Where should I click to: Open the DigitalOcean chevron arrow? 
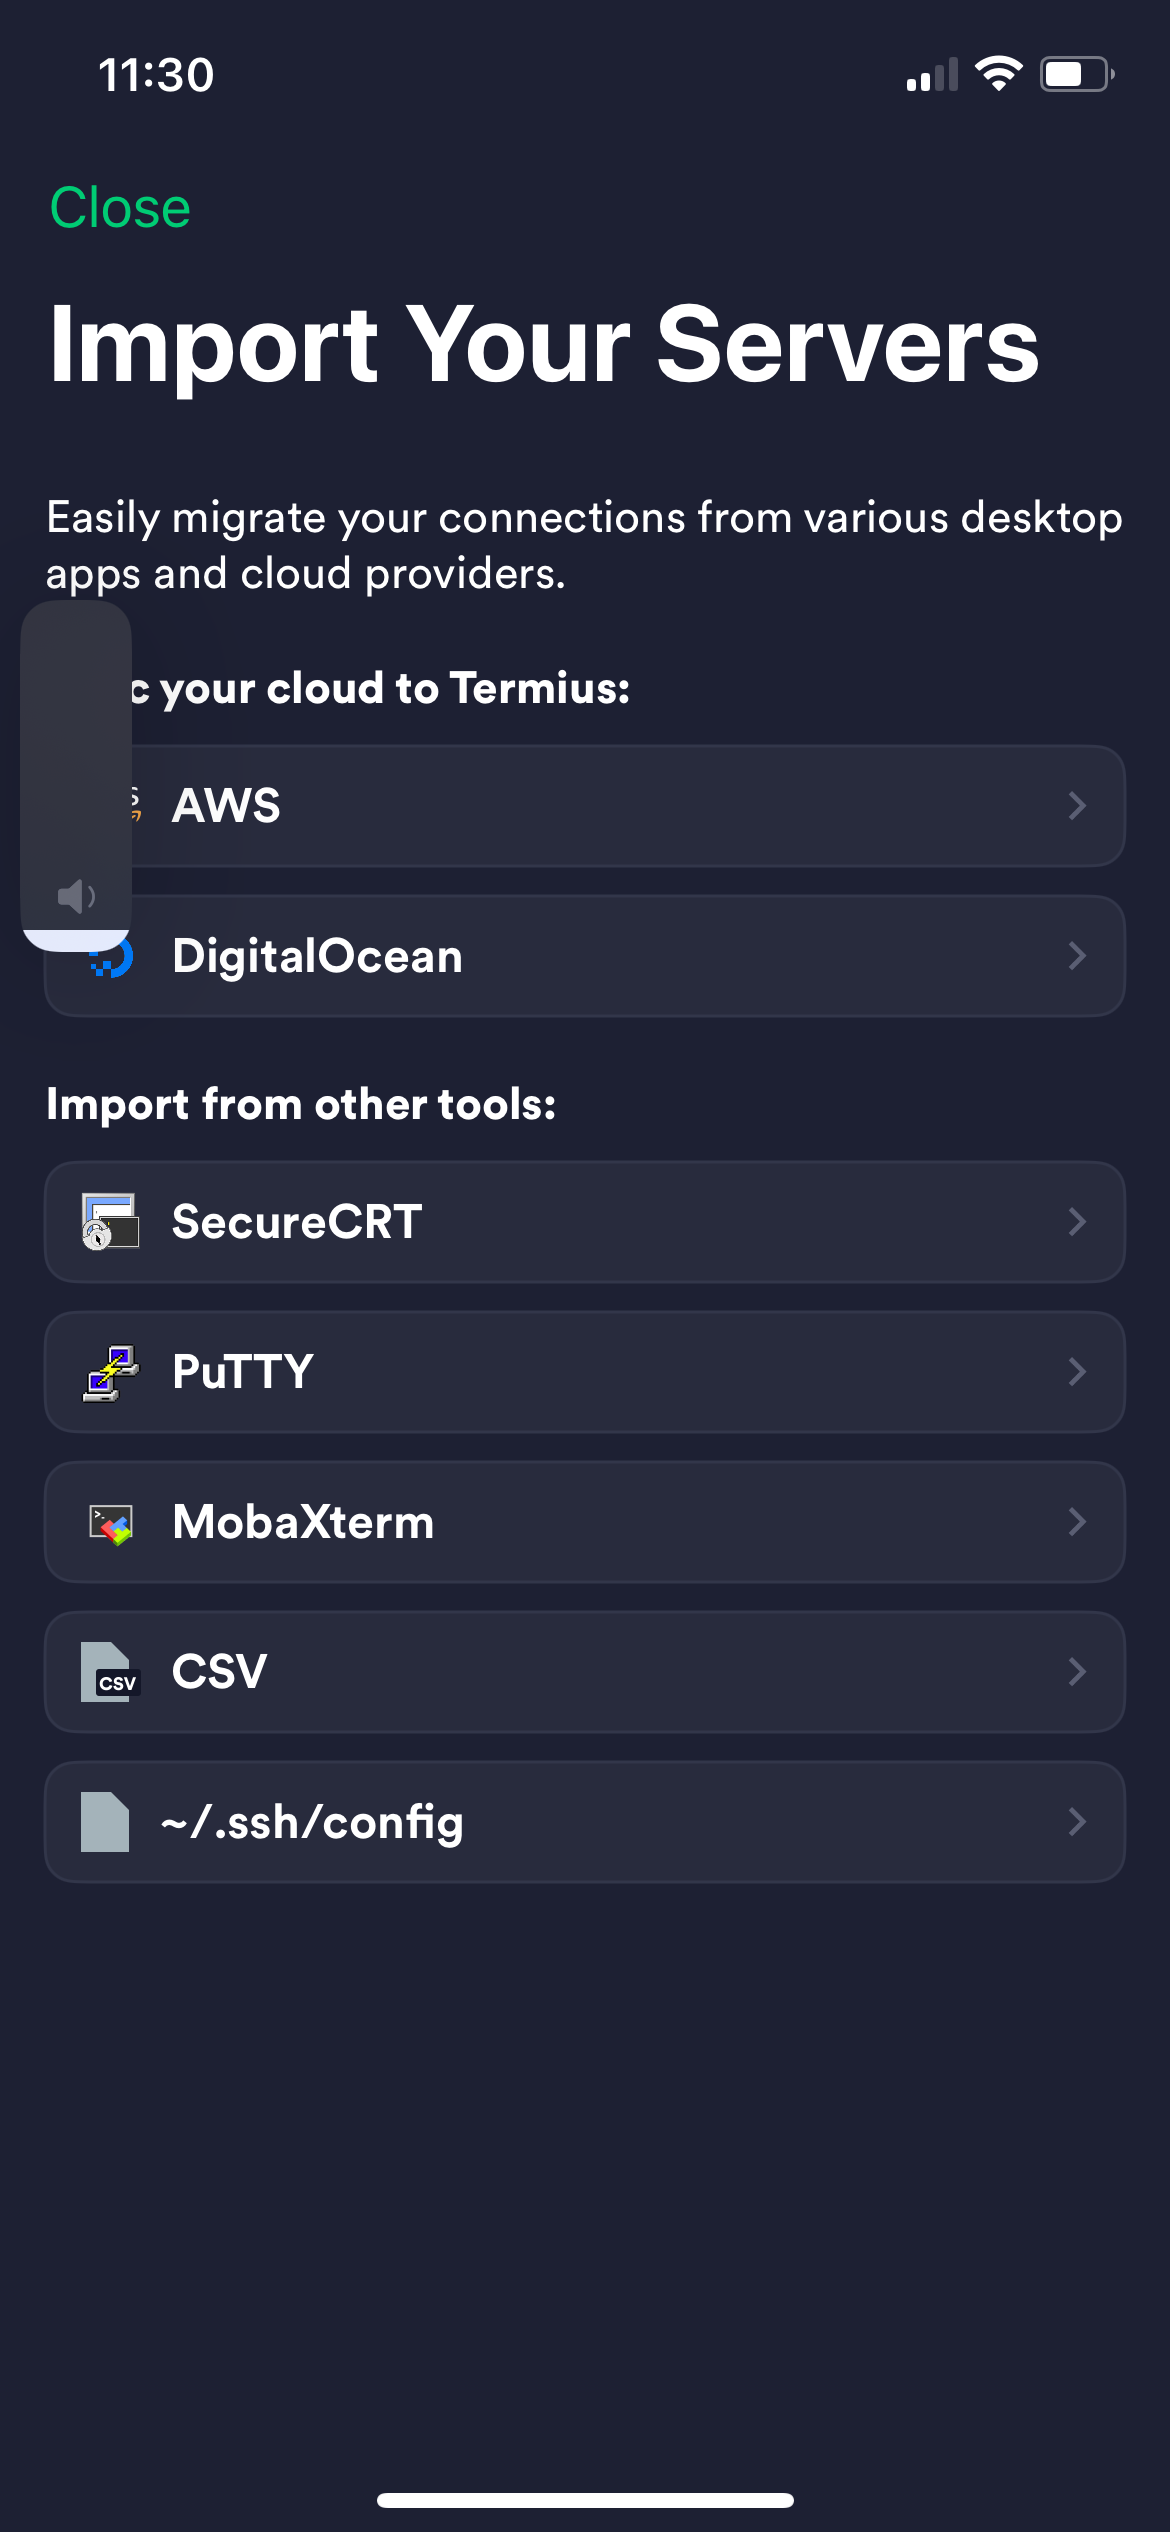(x=1078, y=955)
